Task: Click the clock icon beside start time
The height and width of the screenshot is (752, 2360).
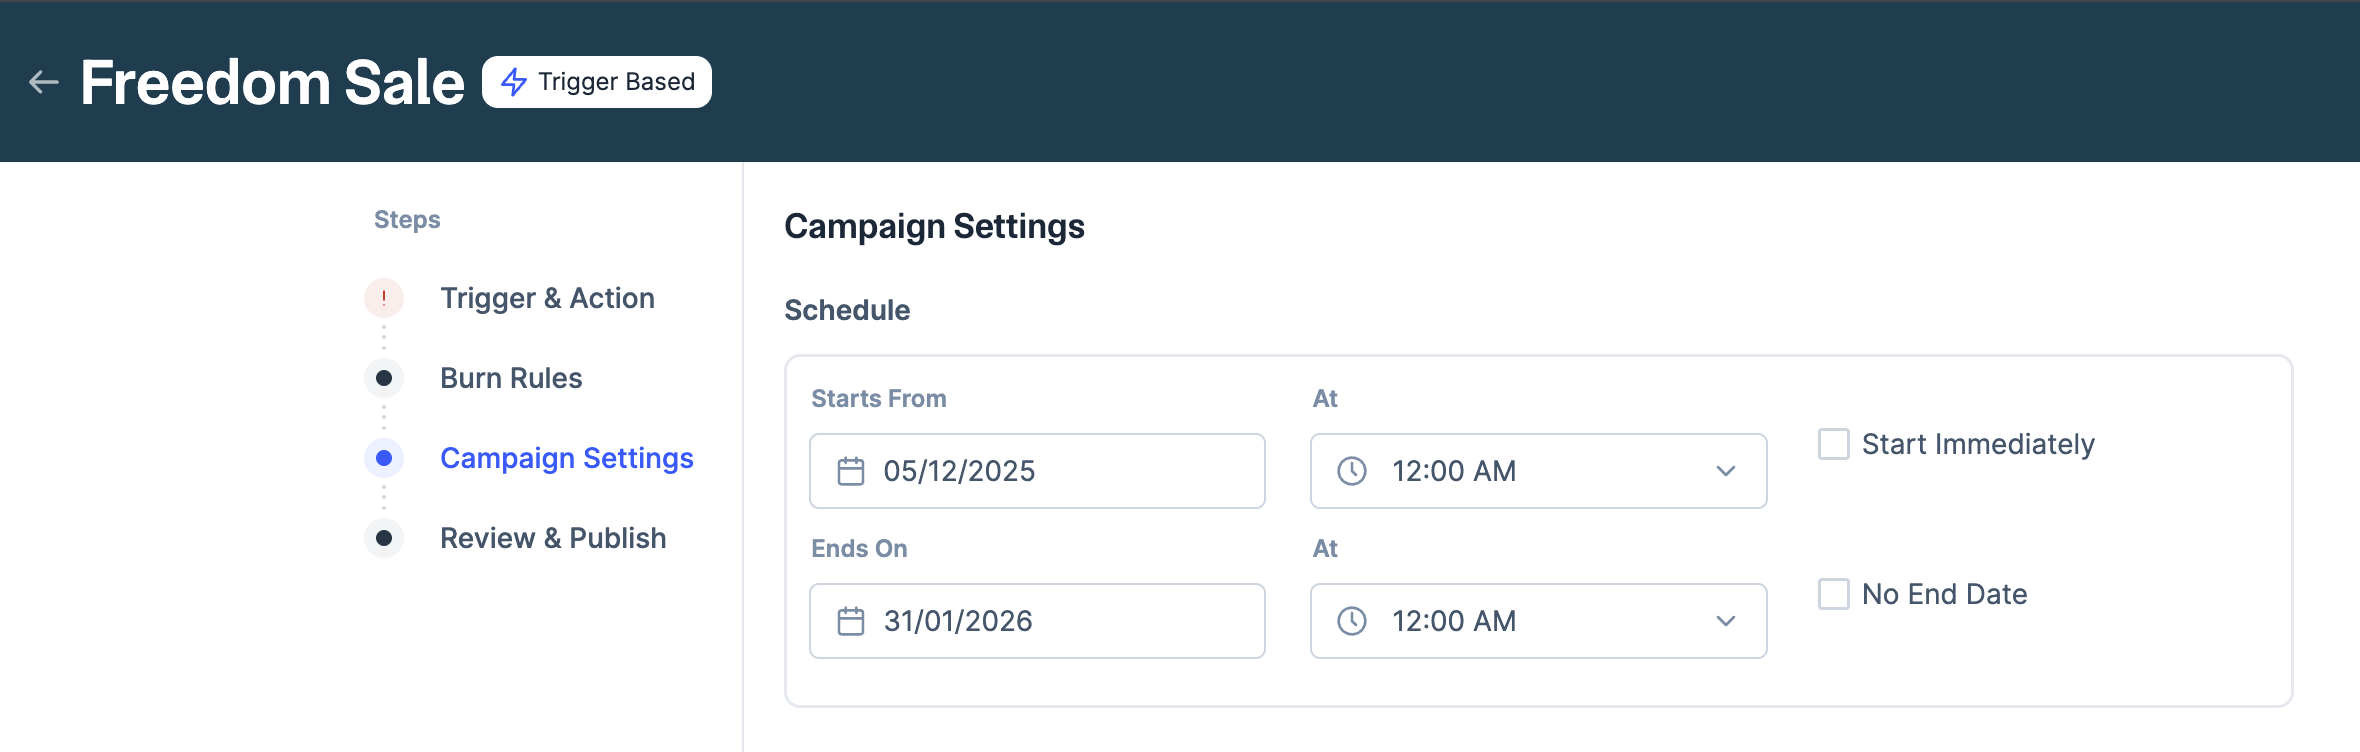Action: 1353,470
